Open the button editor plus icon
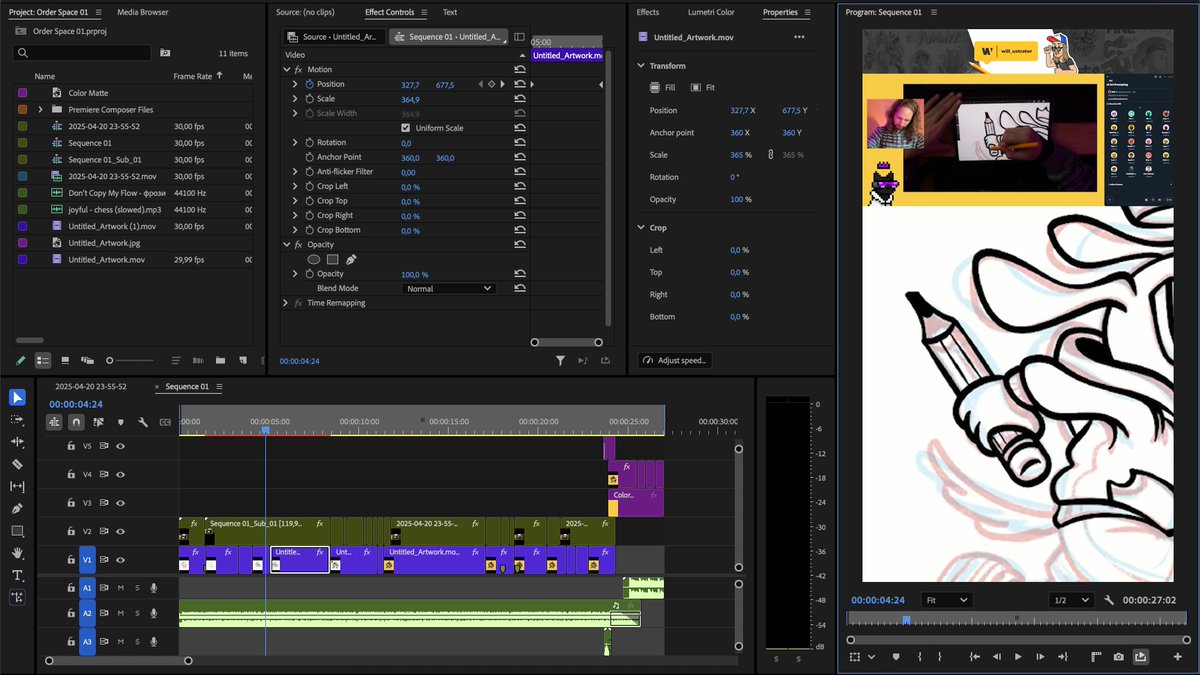 pos(1177,657)
